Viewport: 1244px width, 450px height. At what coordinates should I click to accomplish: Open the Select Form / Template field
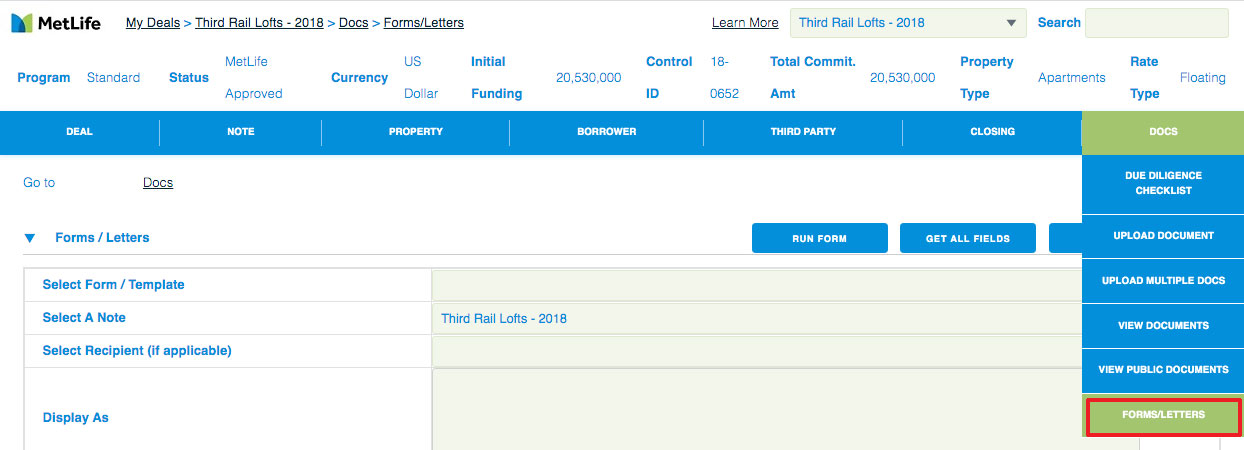tap(757, 285)
